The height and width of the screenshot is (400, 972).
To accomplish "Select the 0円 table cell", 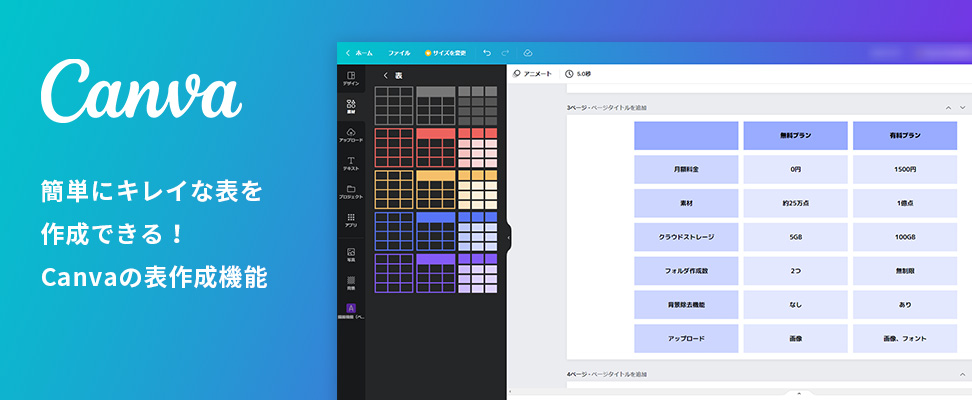I will pos(795,169).
